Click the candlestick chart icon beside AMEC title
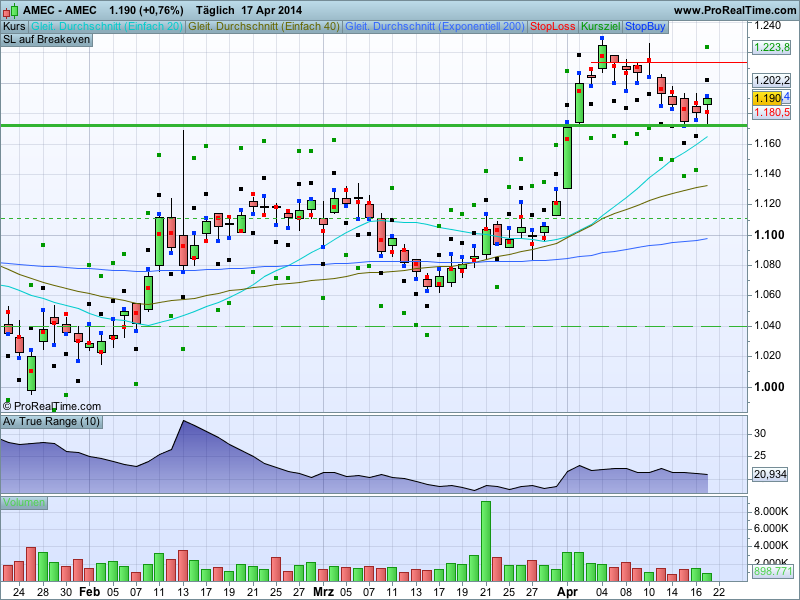Screen dimensions: 800x600 (x=11, y=10)
